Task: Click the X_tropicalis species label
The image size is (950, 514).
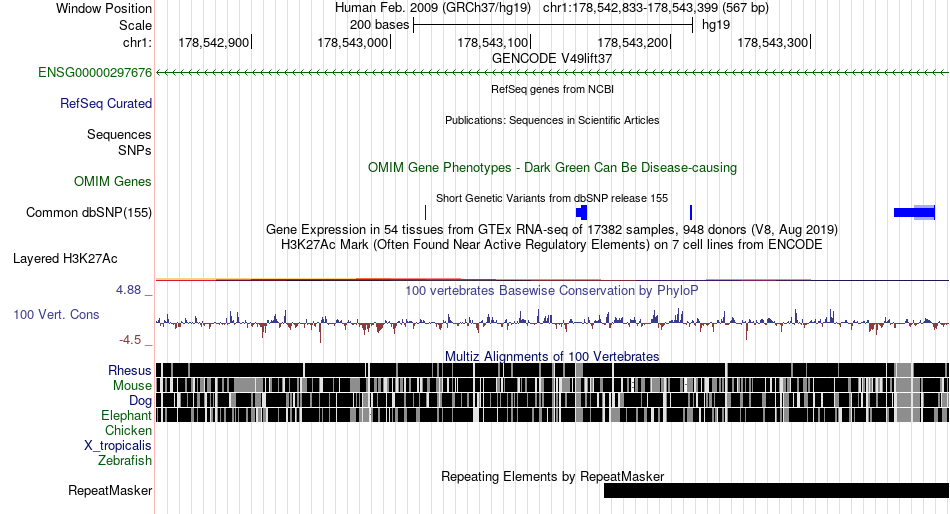Action: [x=118, y=446]
